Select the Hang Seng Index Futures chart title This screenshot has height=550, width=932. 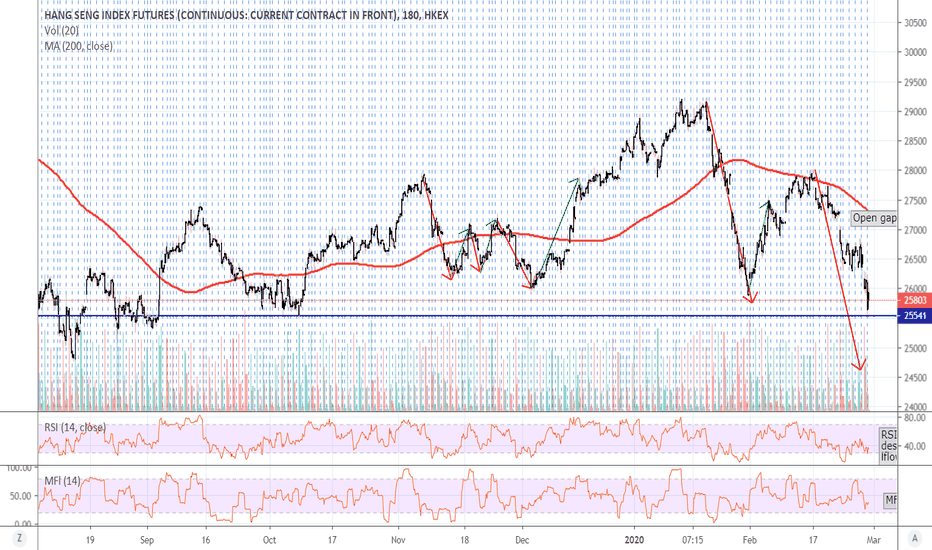246,15
